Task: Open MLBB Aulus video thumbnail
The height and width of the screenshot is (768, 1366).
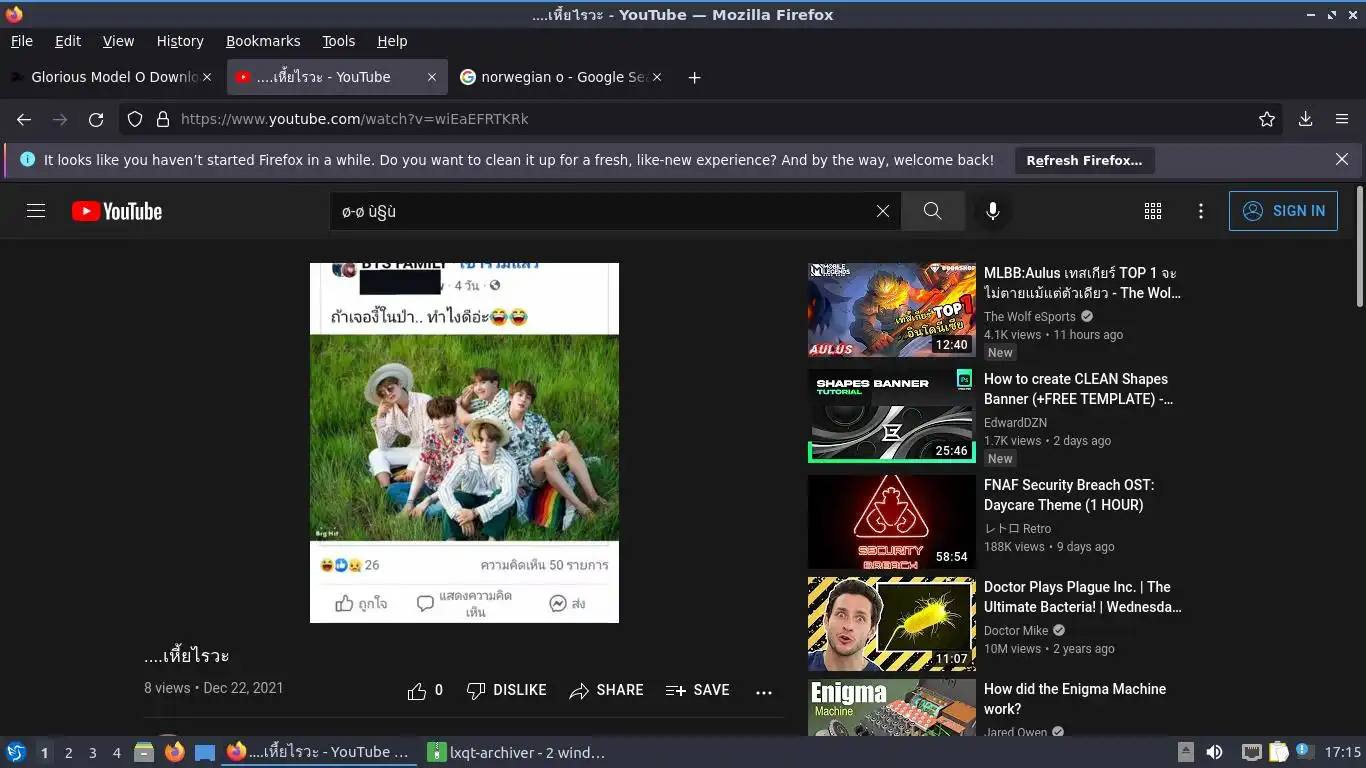Action: [891, 310]
